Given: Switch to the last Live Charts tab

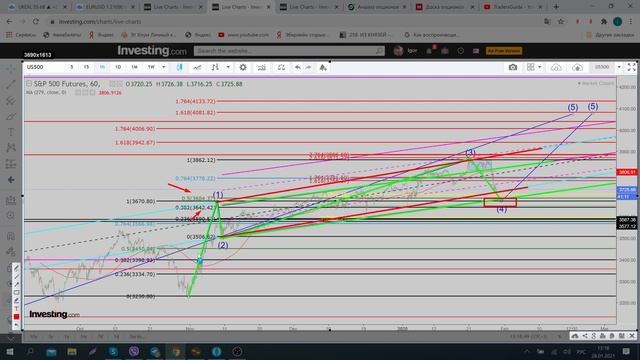Looking at the screenshot, I should point(309,7).
